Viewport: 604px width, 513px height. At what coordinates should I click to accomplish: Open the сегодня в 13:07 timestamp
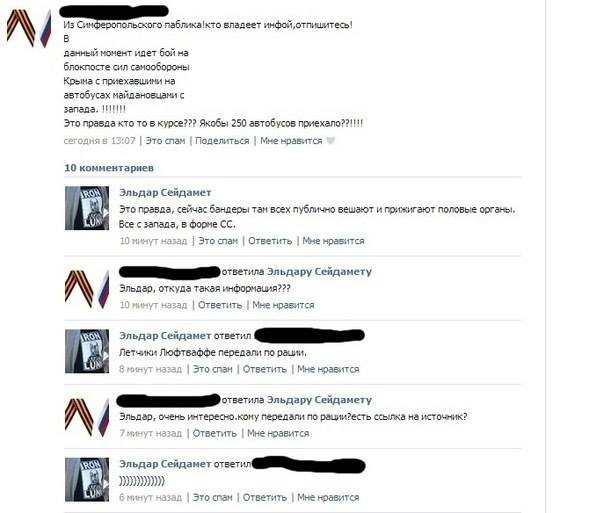pos(99,141)
